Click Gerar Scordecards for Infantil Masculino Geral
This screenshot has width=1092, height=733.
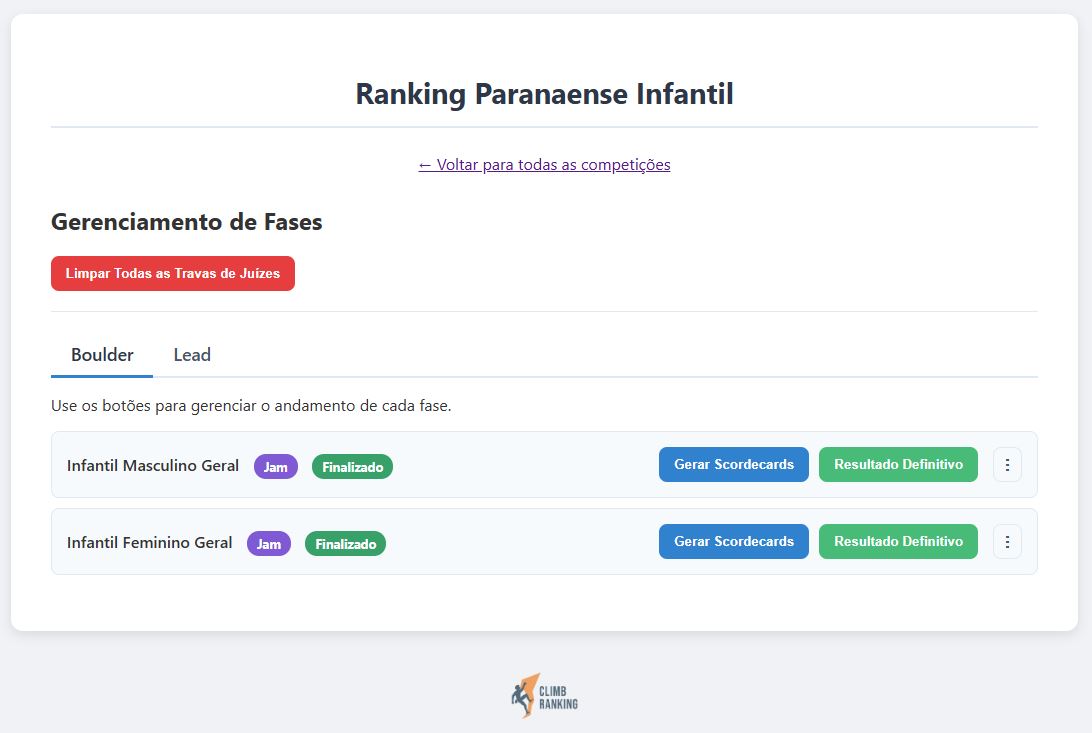click(733, 464)
